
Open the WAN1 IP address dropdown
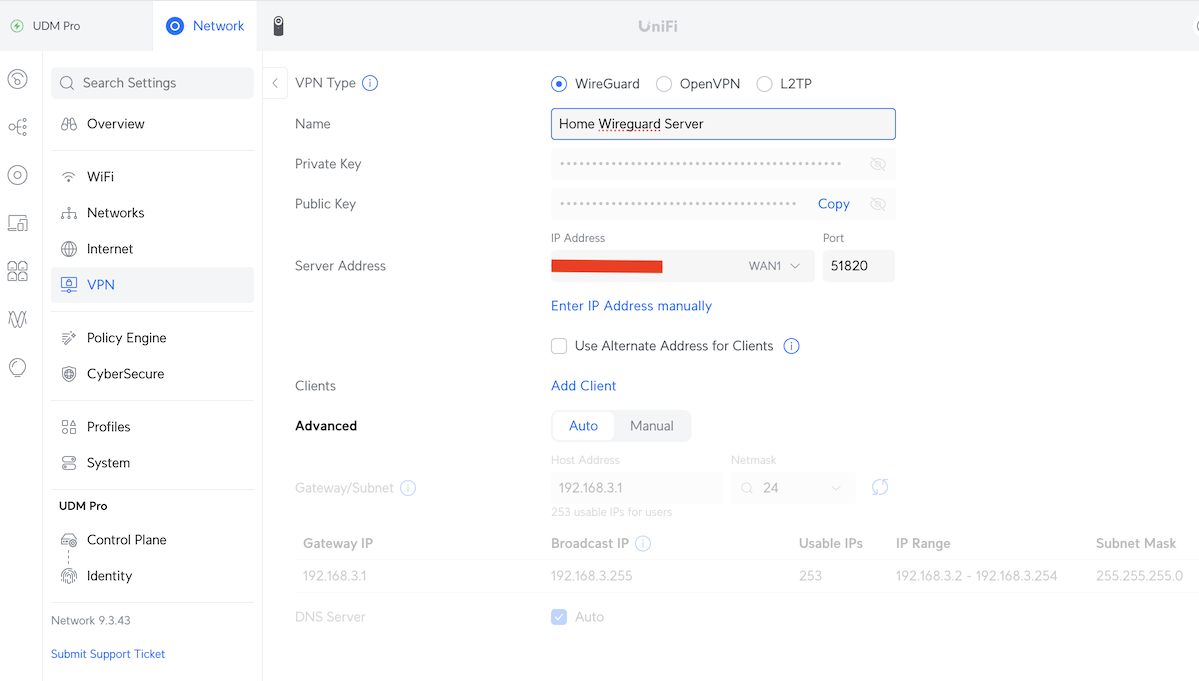click(x=682, y=266)
